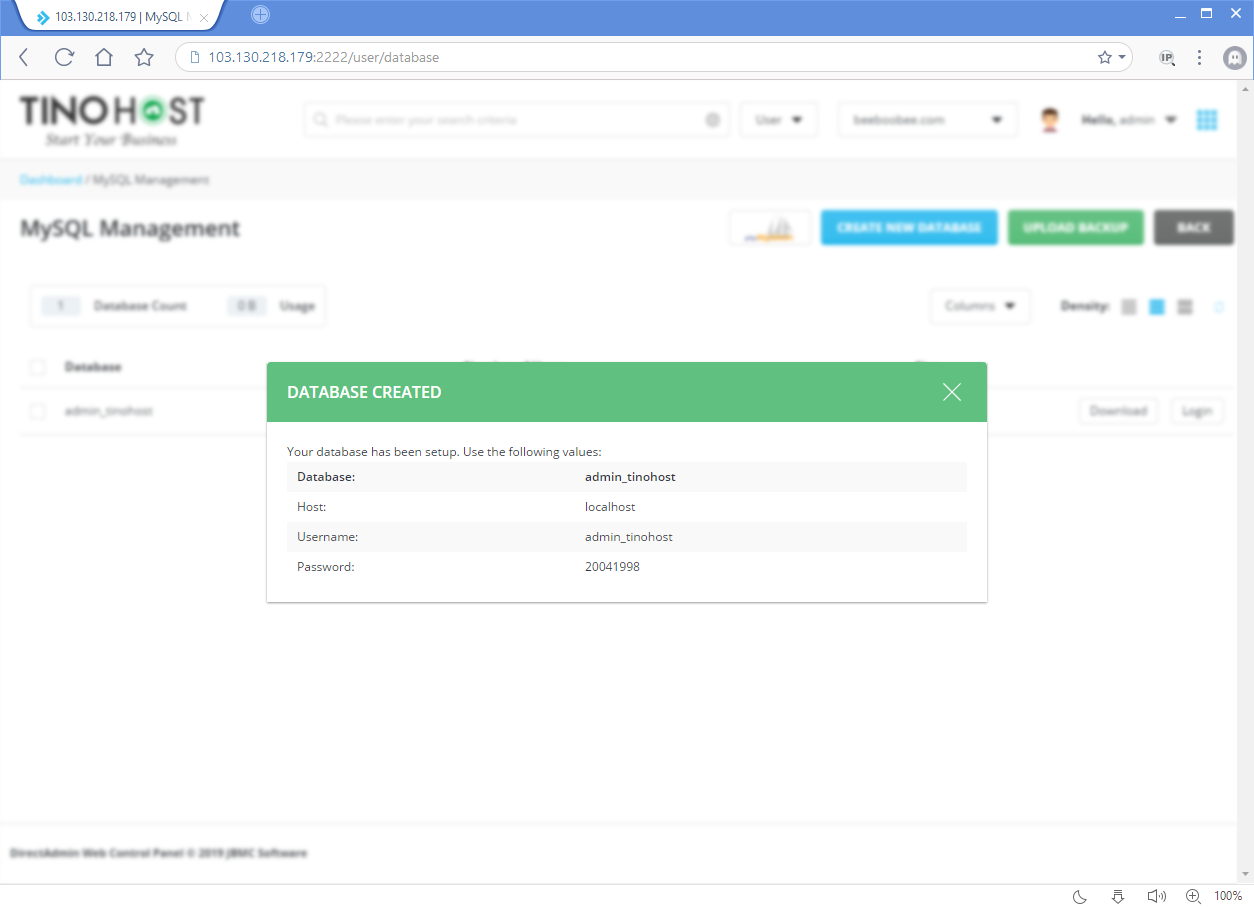The image size is (1254, 908).
Task: Toggle the medium density highlighted option
Action: 1156,306
